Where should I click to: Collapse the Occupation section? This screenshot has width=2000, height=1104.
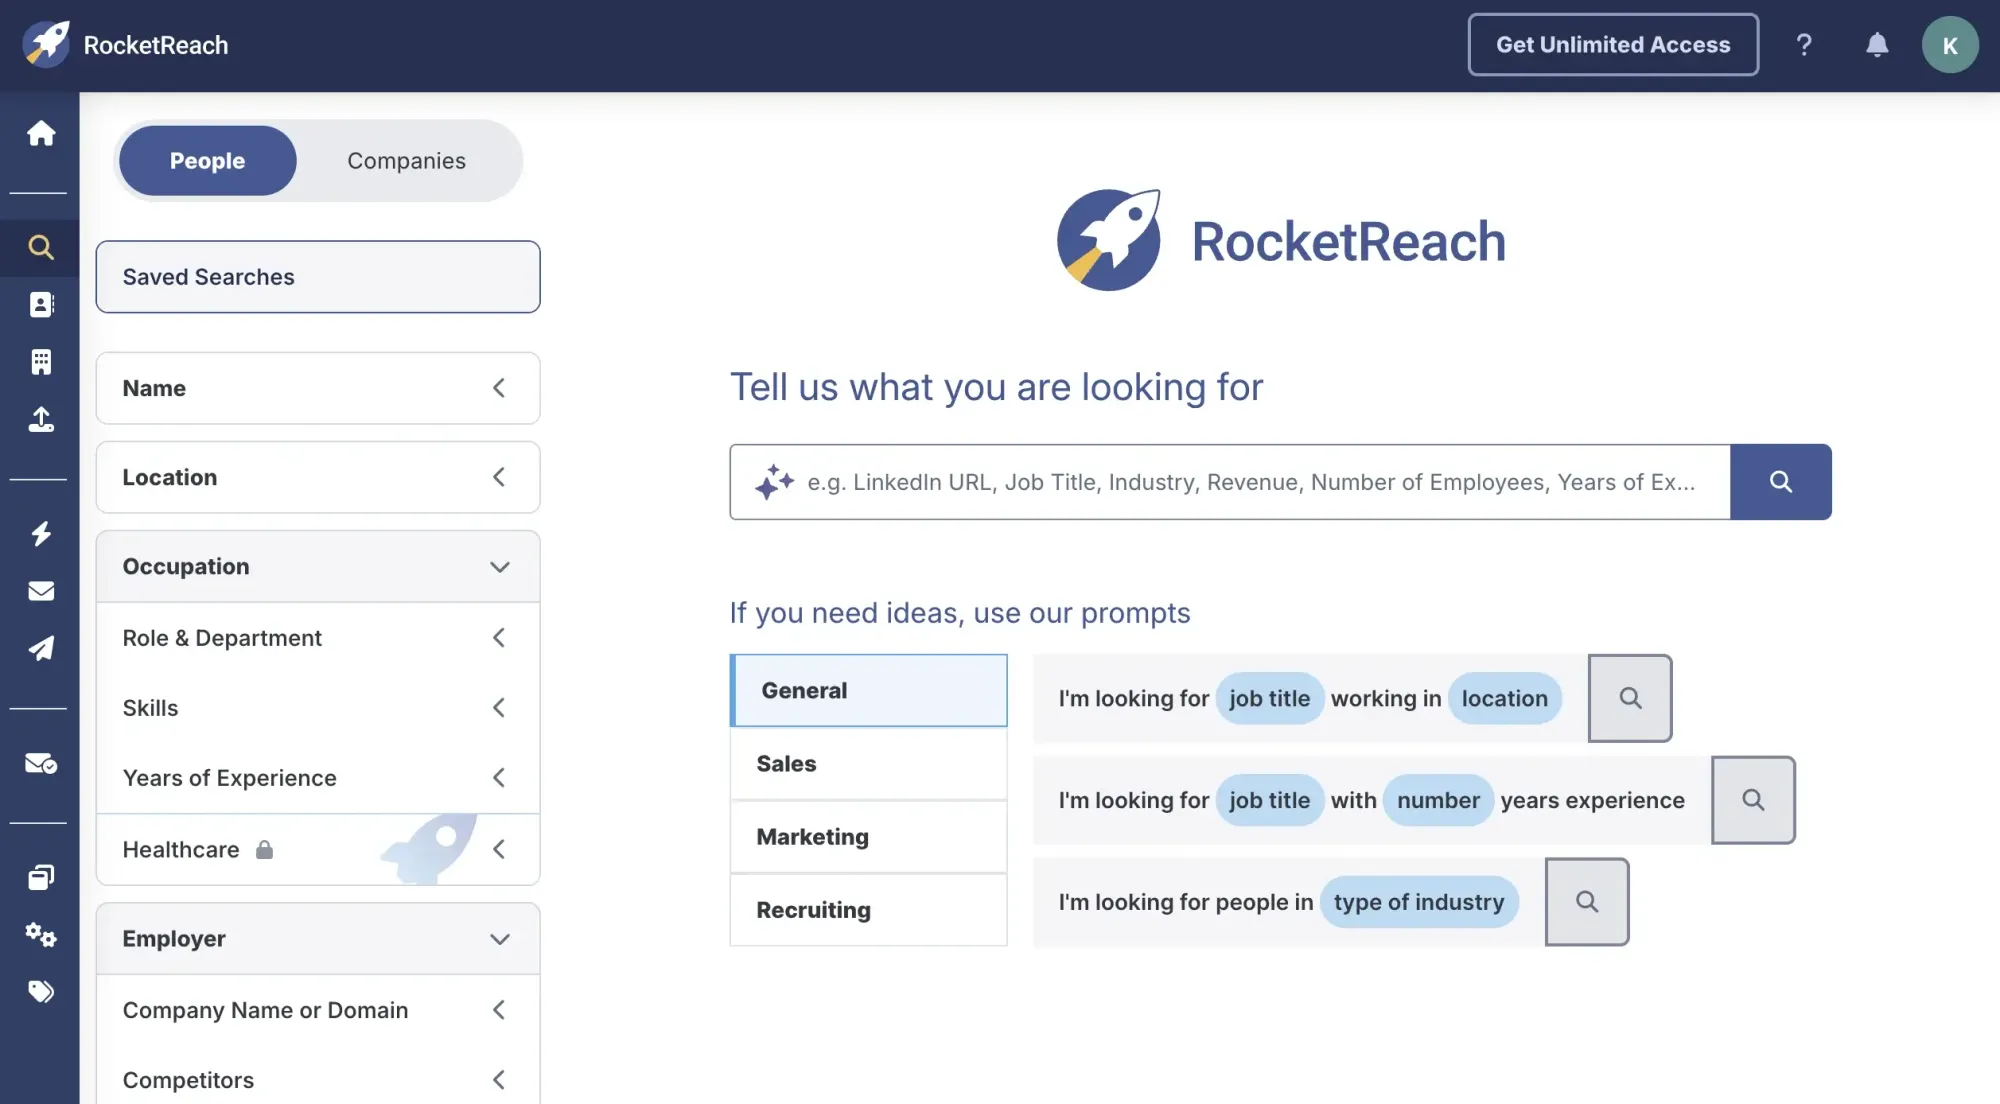click(x=318, y=566)
